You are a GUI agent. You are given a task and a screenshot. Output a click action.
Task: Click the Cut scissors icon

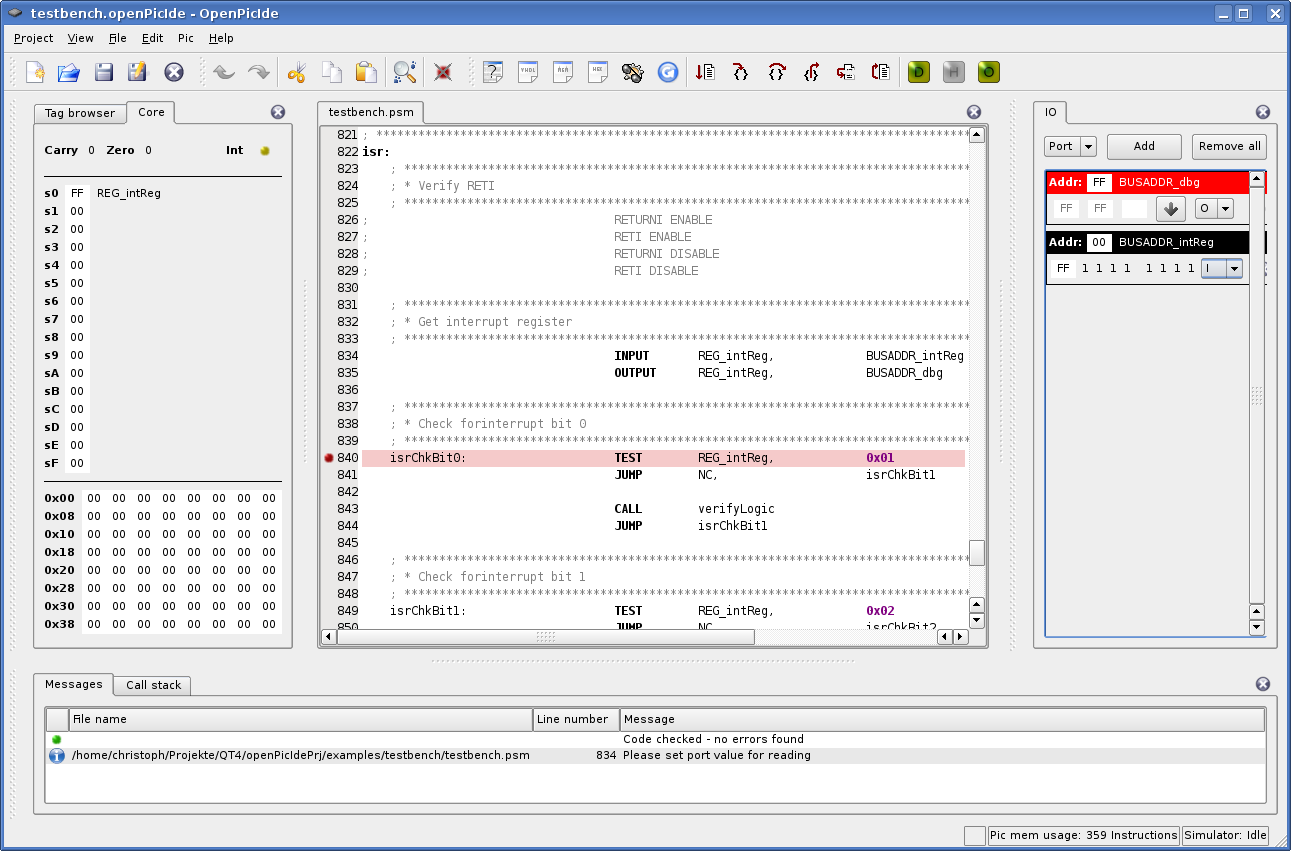pos(296,72)
